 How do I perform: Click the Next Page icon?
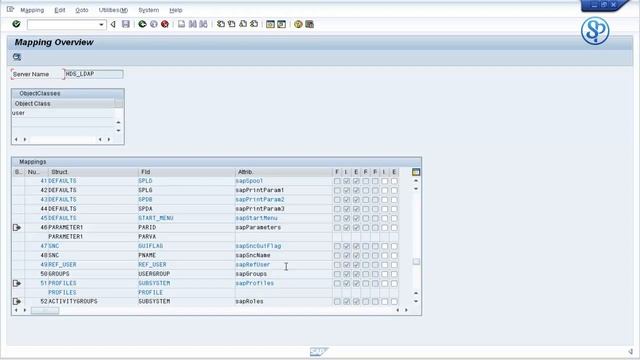[243, 24]
